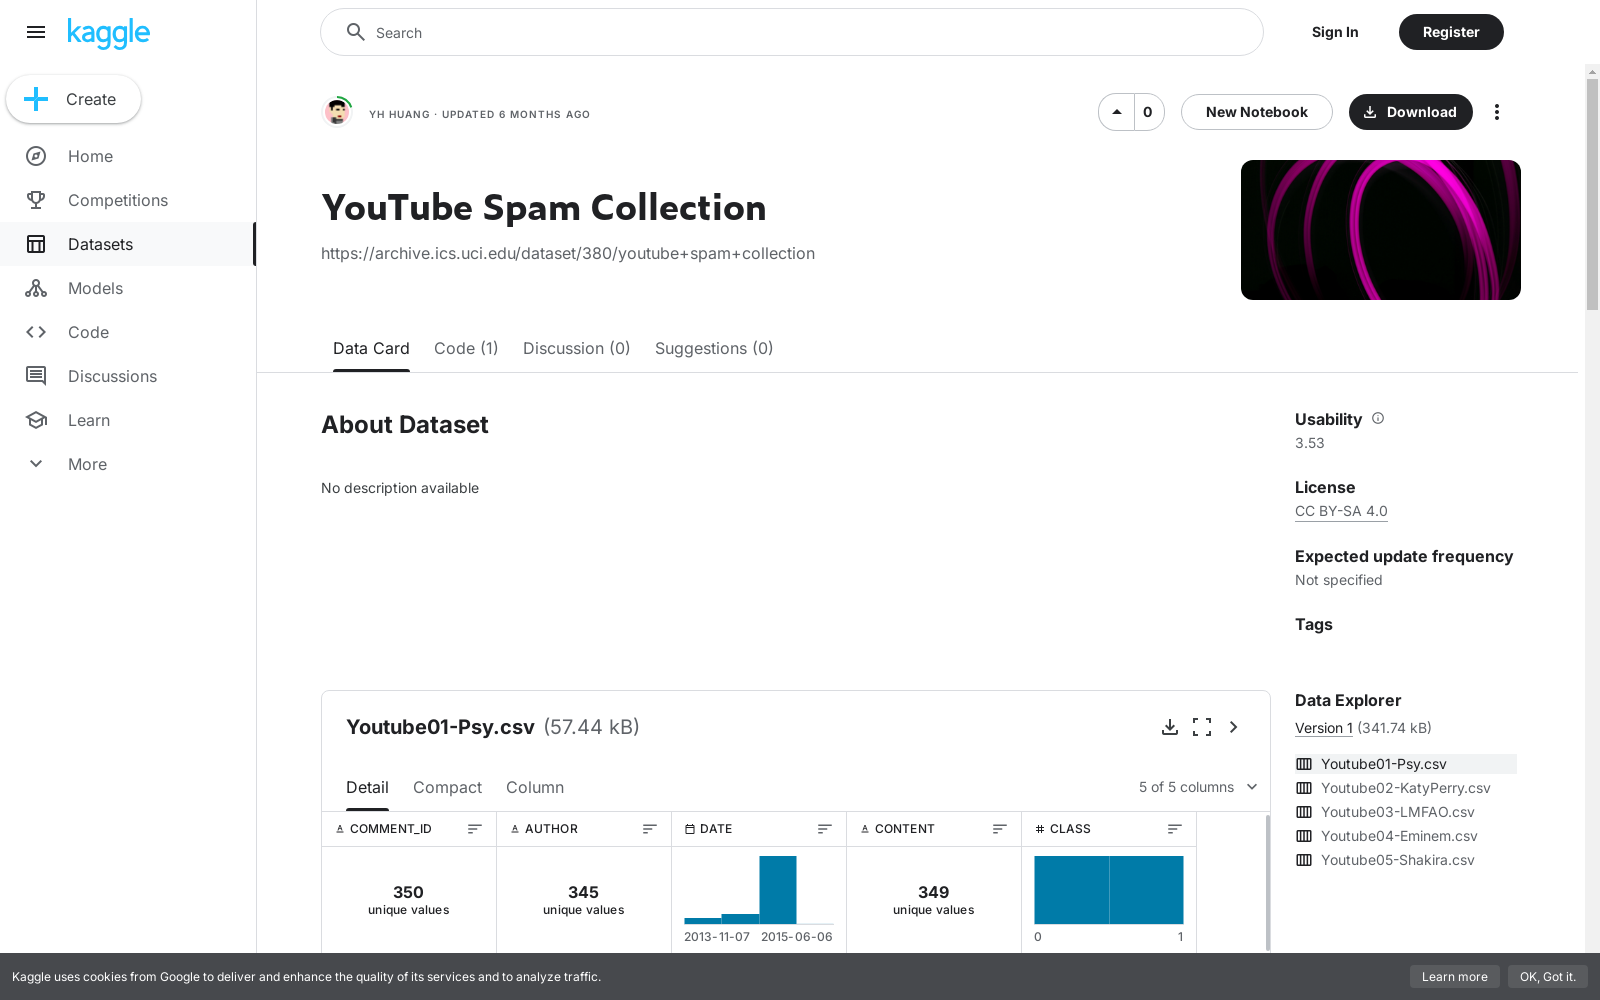Click the page vertical scrollbar
Screen dimensions: 1600x1000
click(1592, 195)
